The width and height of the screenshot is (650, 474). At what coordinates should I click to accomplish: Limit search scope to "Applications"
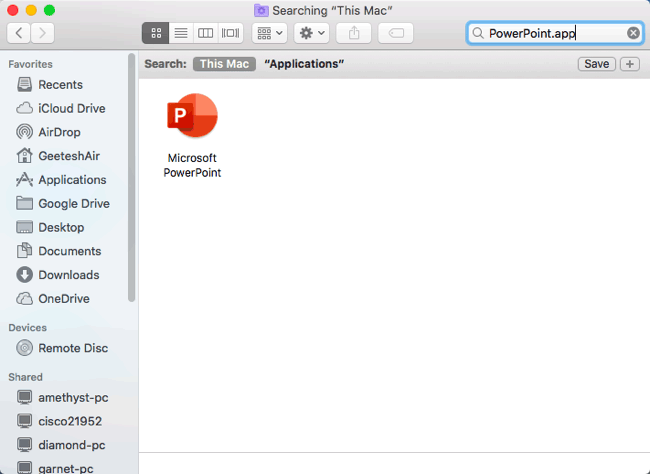pos(304,64)
